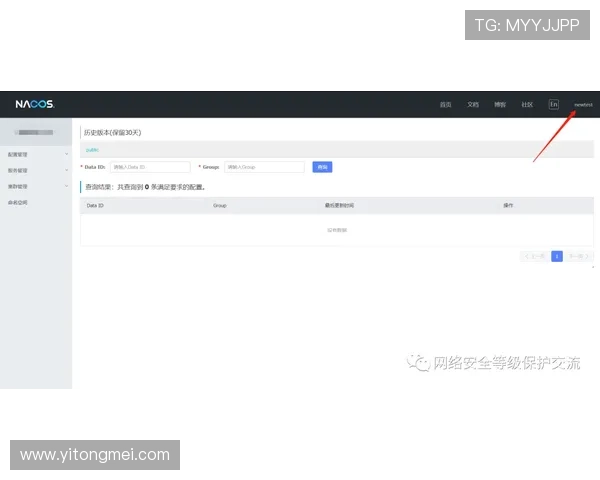600x480 pixels.
Task: Click the Data ID column header
Action: coord(96,205)
